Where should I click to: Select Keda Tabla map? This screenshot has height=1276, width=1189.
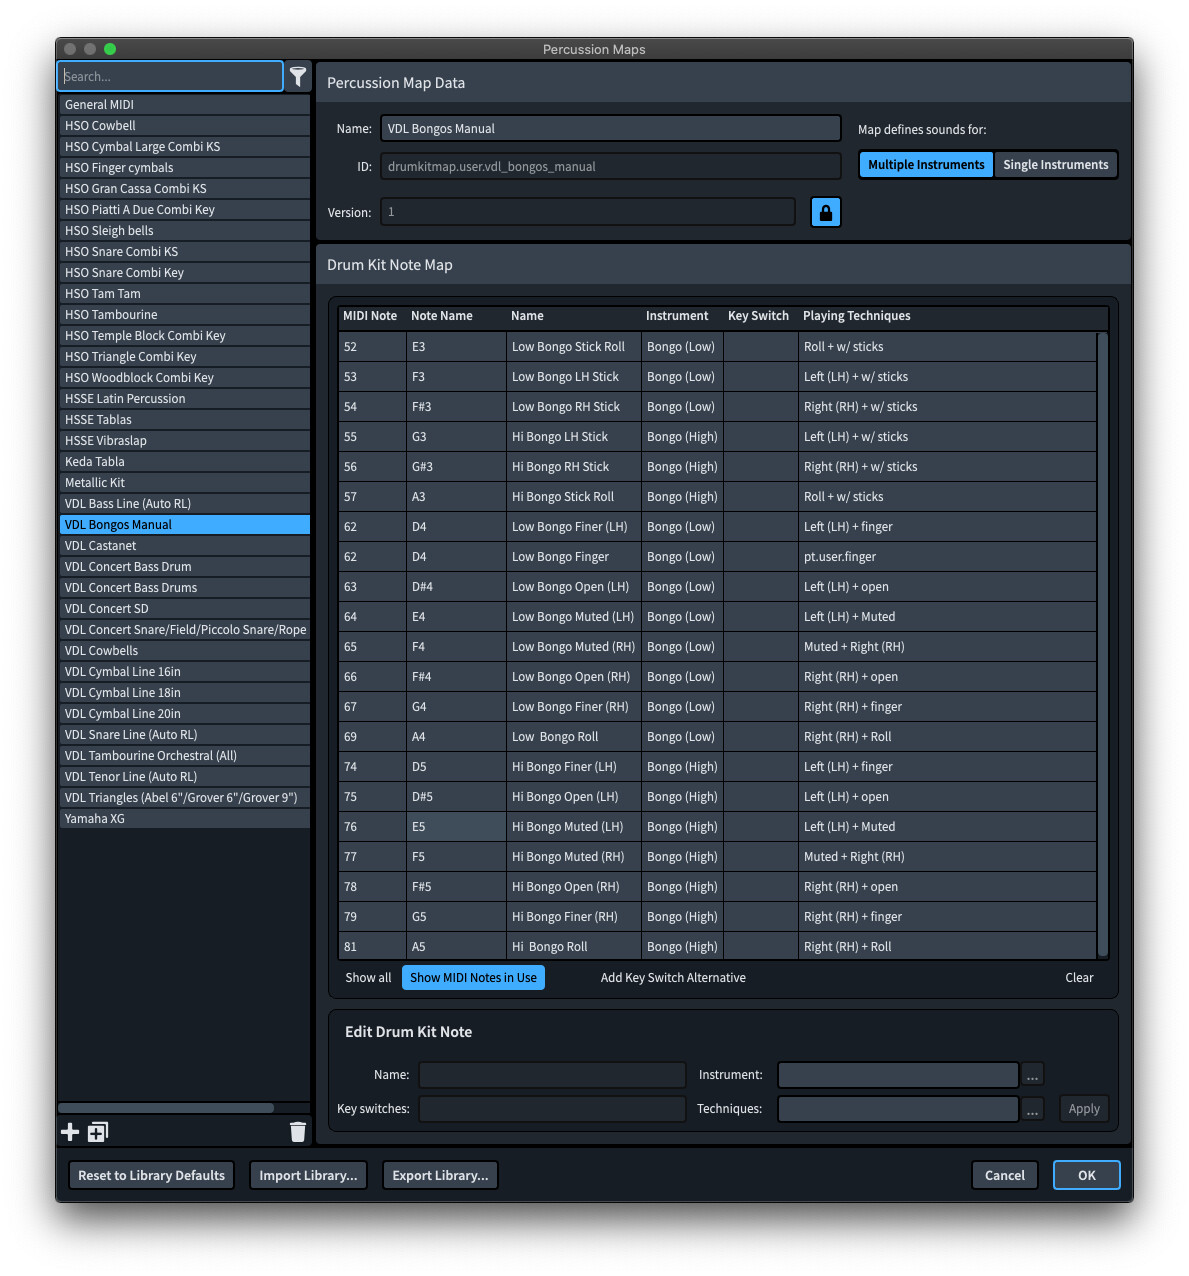[x=184, y=461]
